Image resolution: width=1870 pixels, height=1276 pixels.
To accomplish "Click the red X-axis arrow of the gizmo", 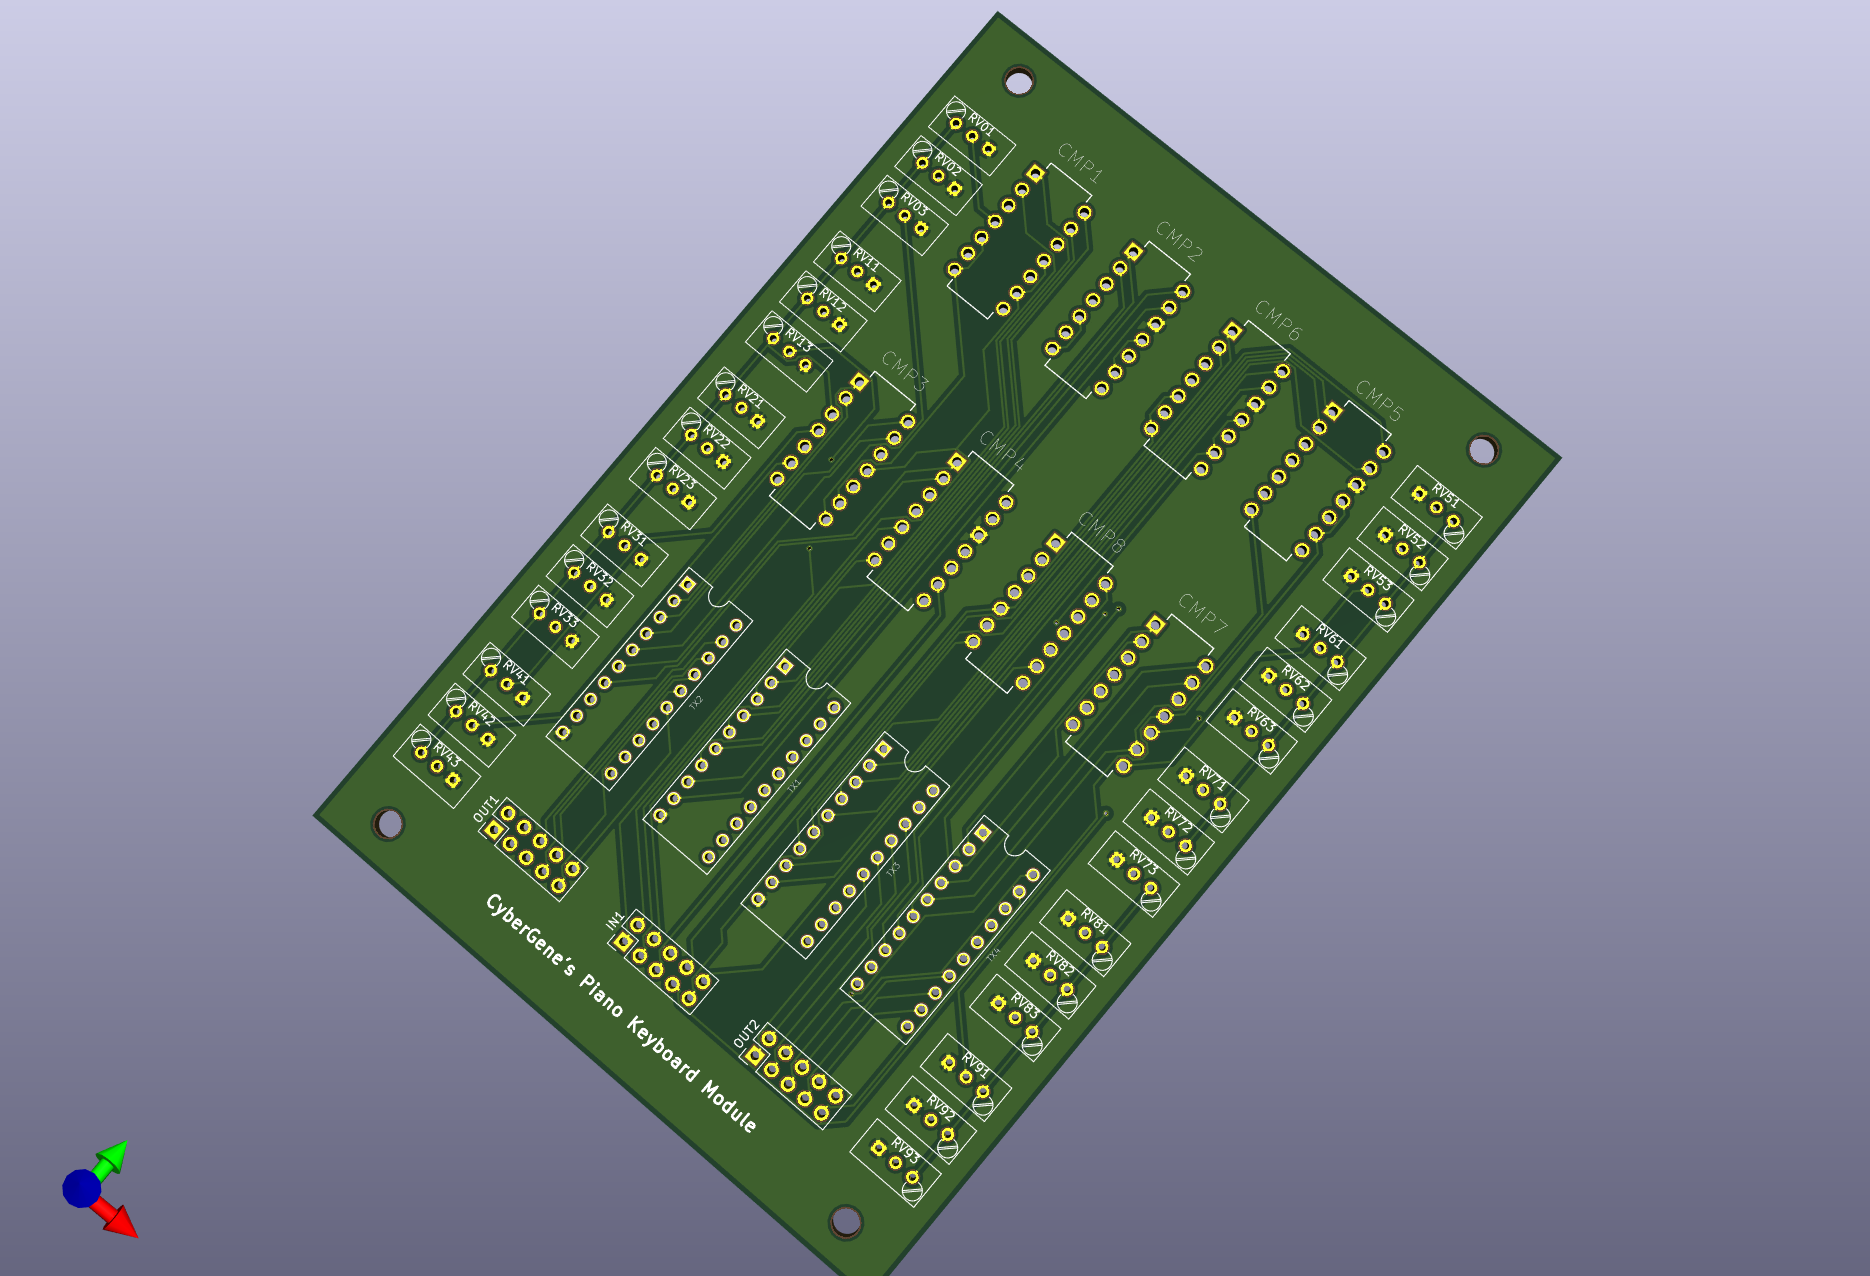I will click(118, 1219).
